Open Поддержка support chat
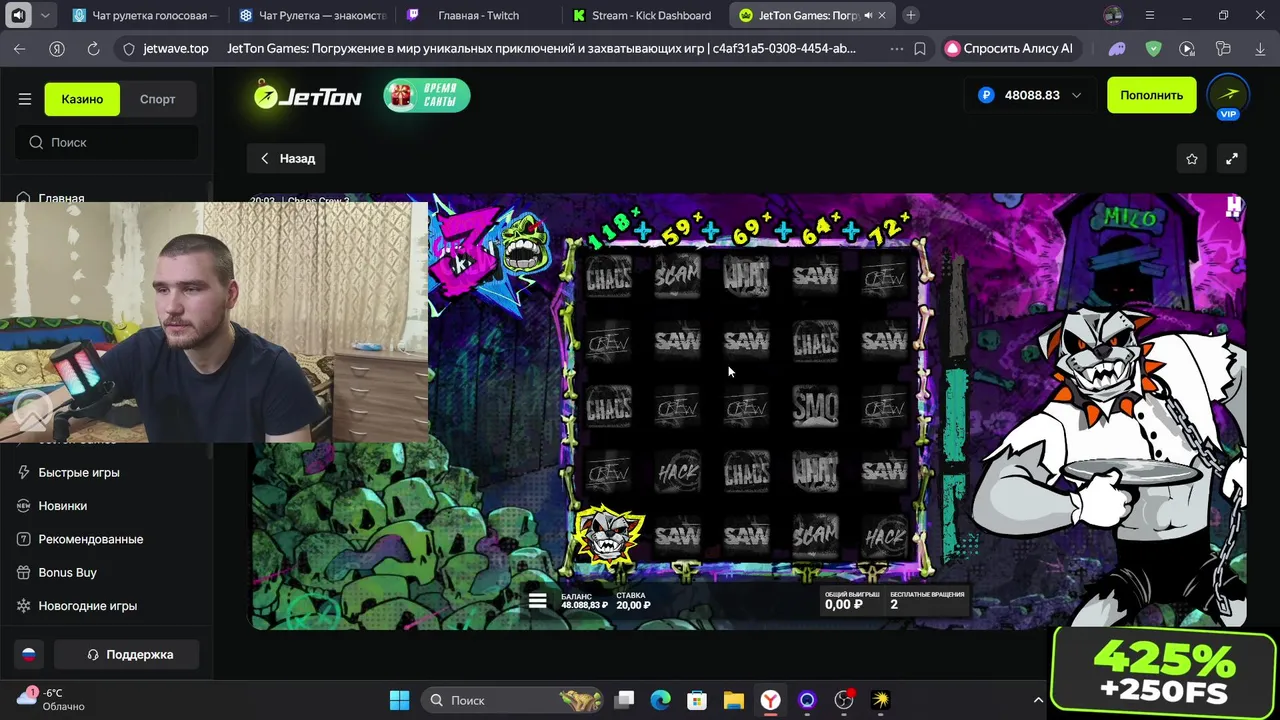1280x720 pixels. [127, 654]
